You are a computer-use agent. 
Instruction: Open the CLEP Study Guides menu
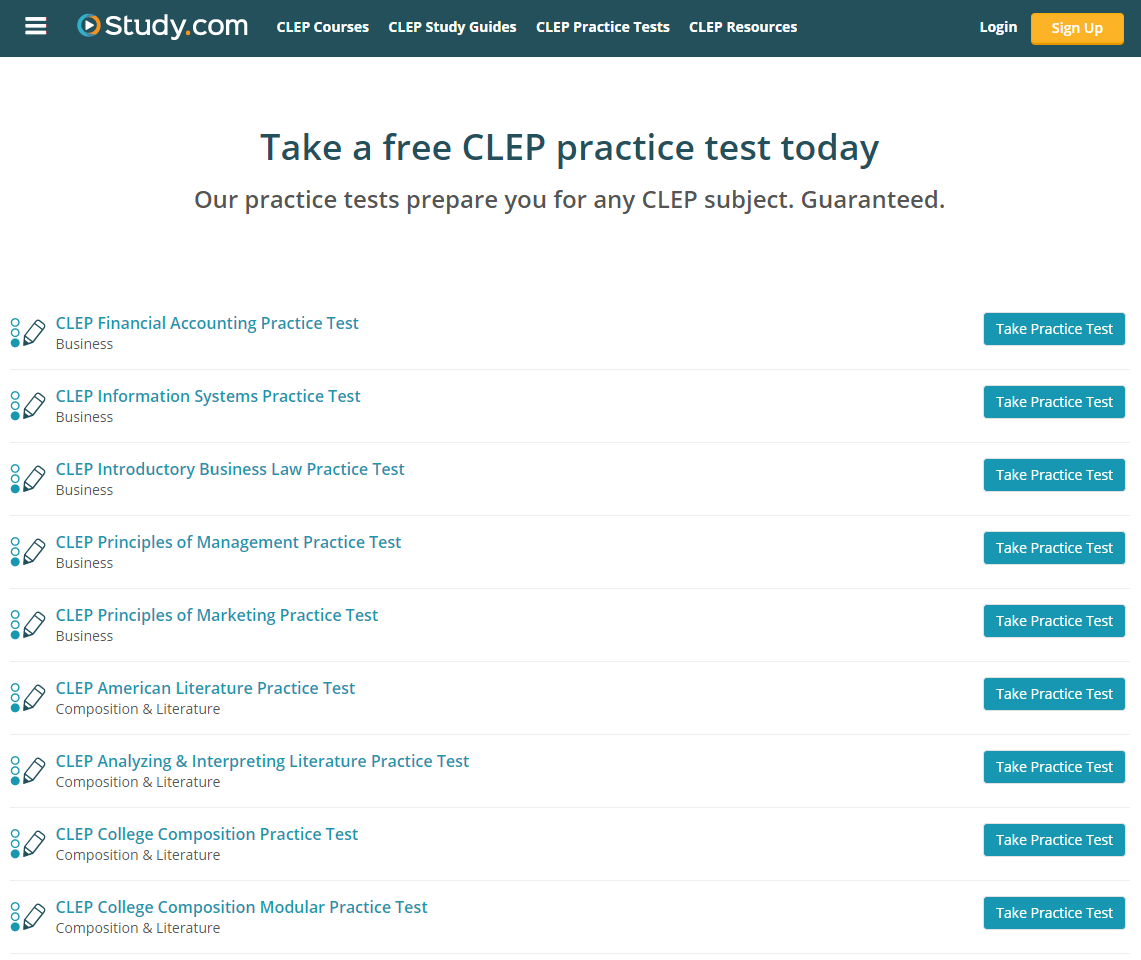click(452, 27)
